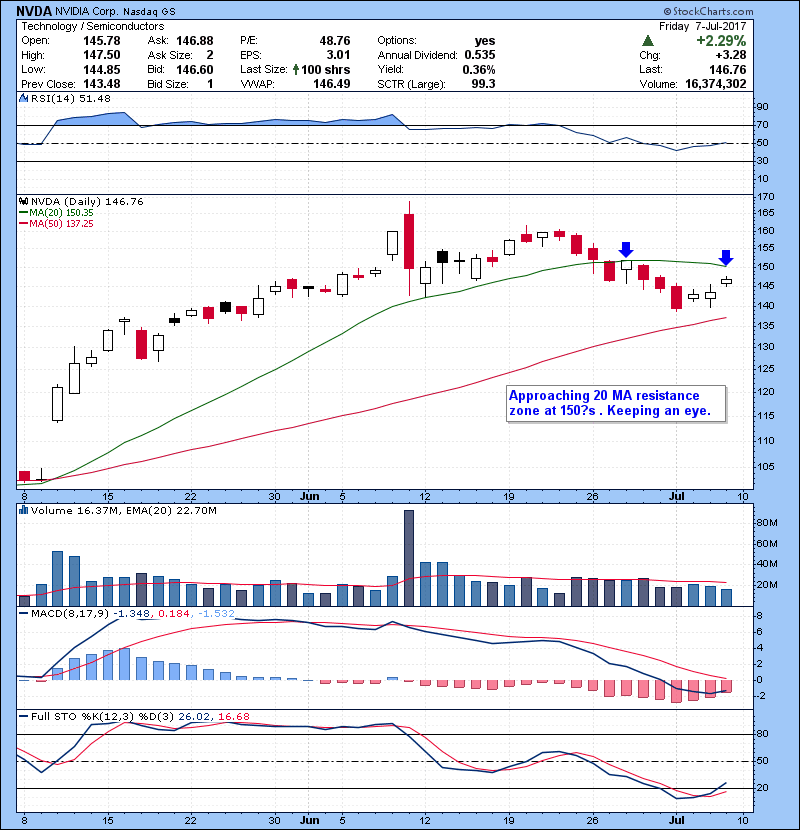Screen dimensions: 800x830
Task: Click the Yield value 0.36%
Action: (x=479, y=69)
